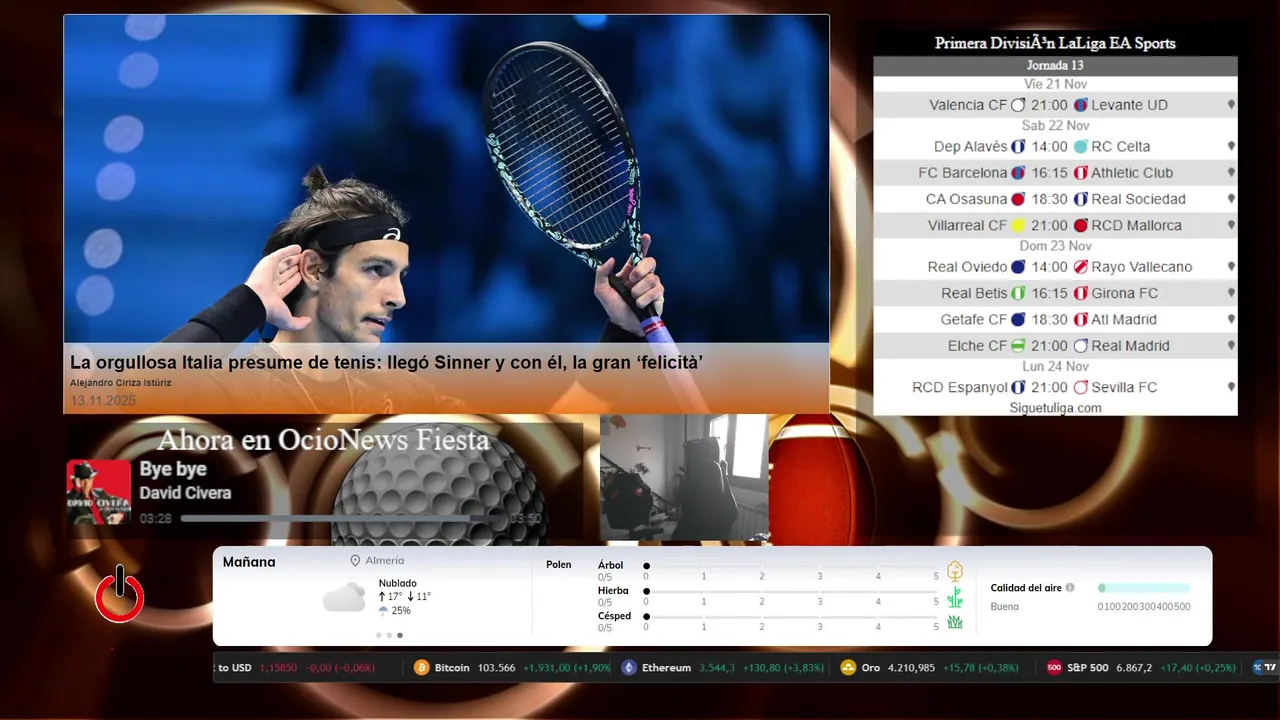Click the FC Barcelona crest
This screenshot has width=1280, height=720.
pos(1018,173)
